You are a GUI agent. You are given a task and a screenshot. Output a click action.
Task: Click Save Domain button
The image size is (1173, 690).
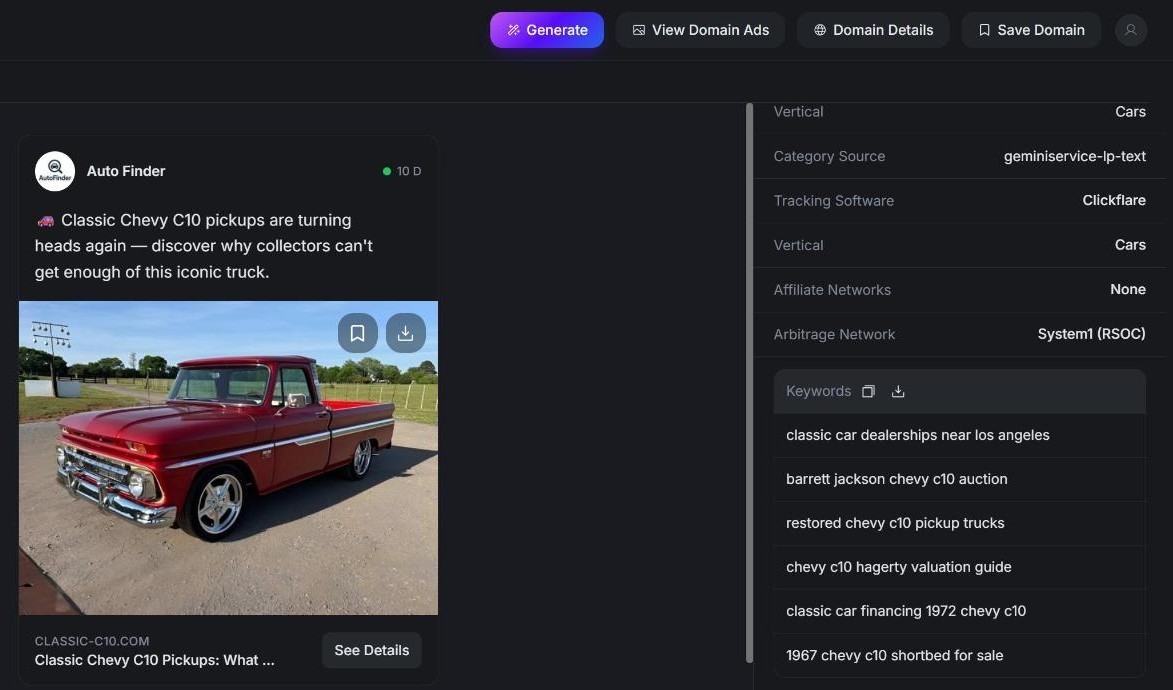point(1031,30)
